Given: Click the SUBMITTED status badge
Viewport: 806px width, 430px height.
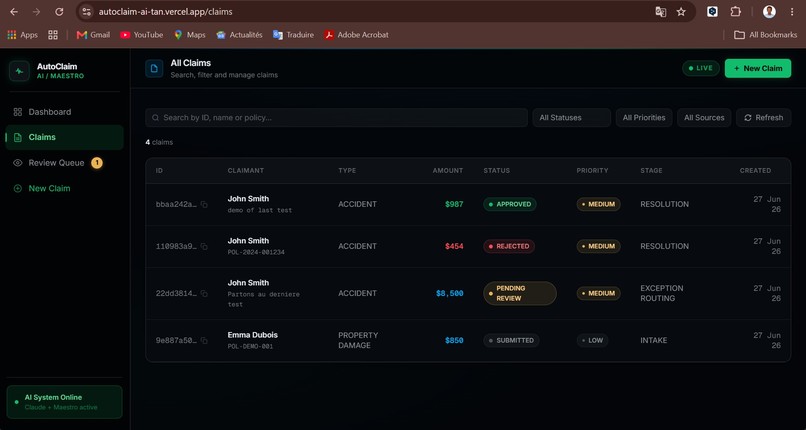Looking at the screenshot, I should [x=511, y=340].
